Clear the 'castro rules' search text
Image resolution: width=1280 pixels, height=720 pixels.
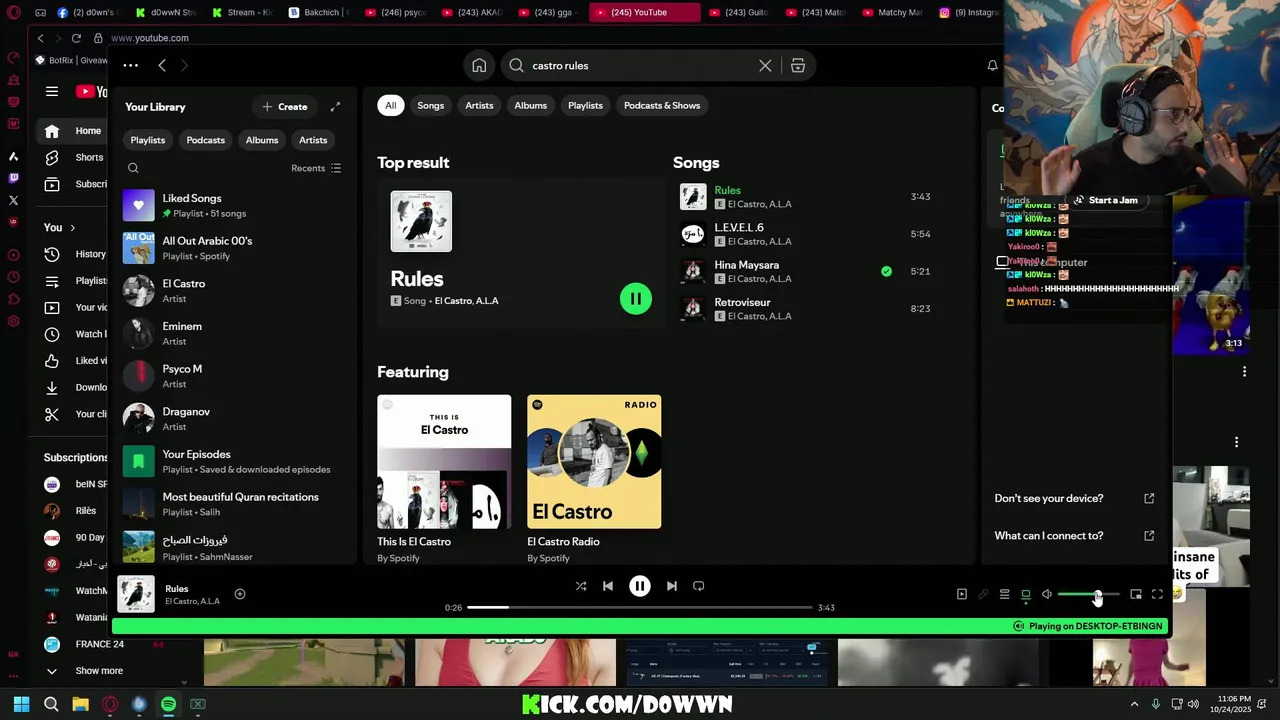click(x=765, y=65)
